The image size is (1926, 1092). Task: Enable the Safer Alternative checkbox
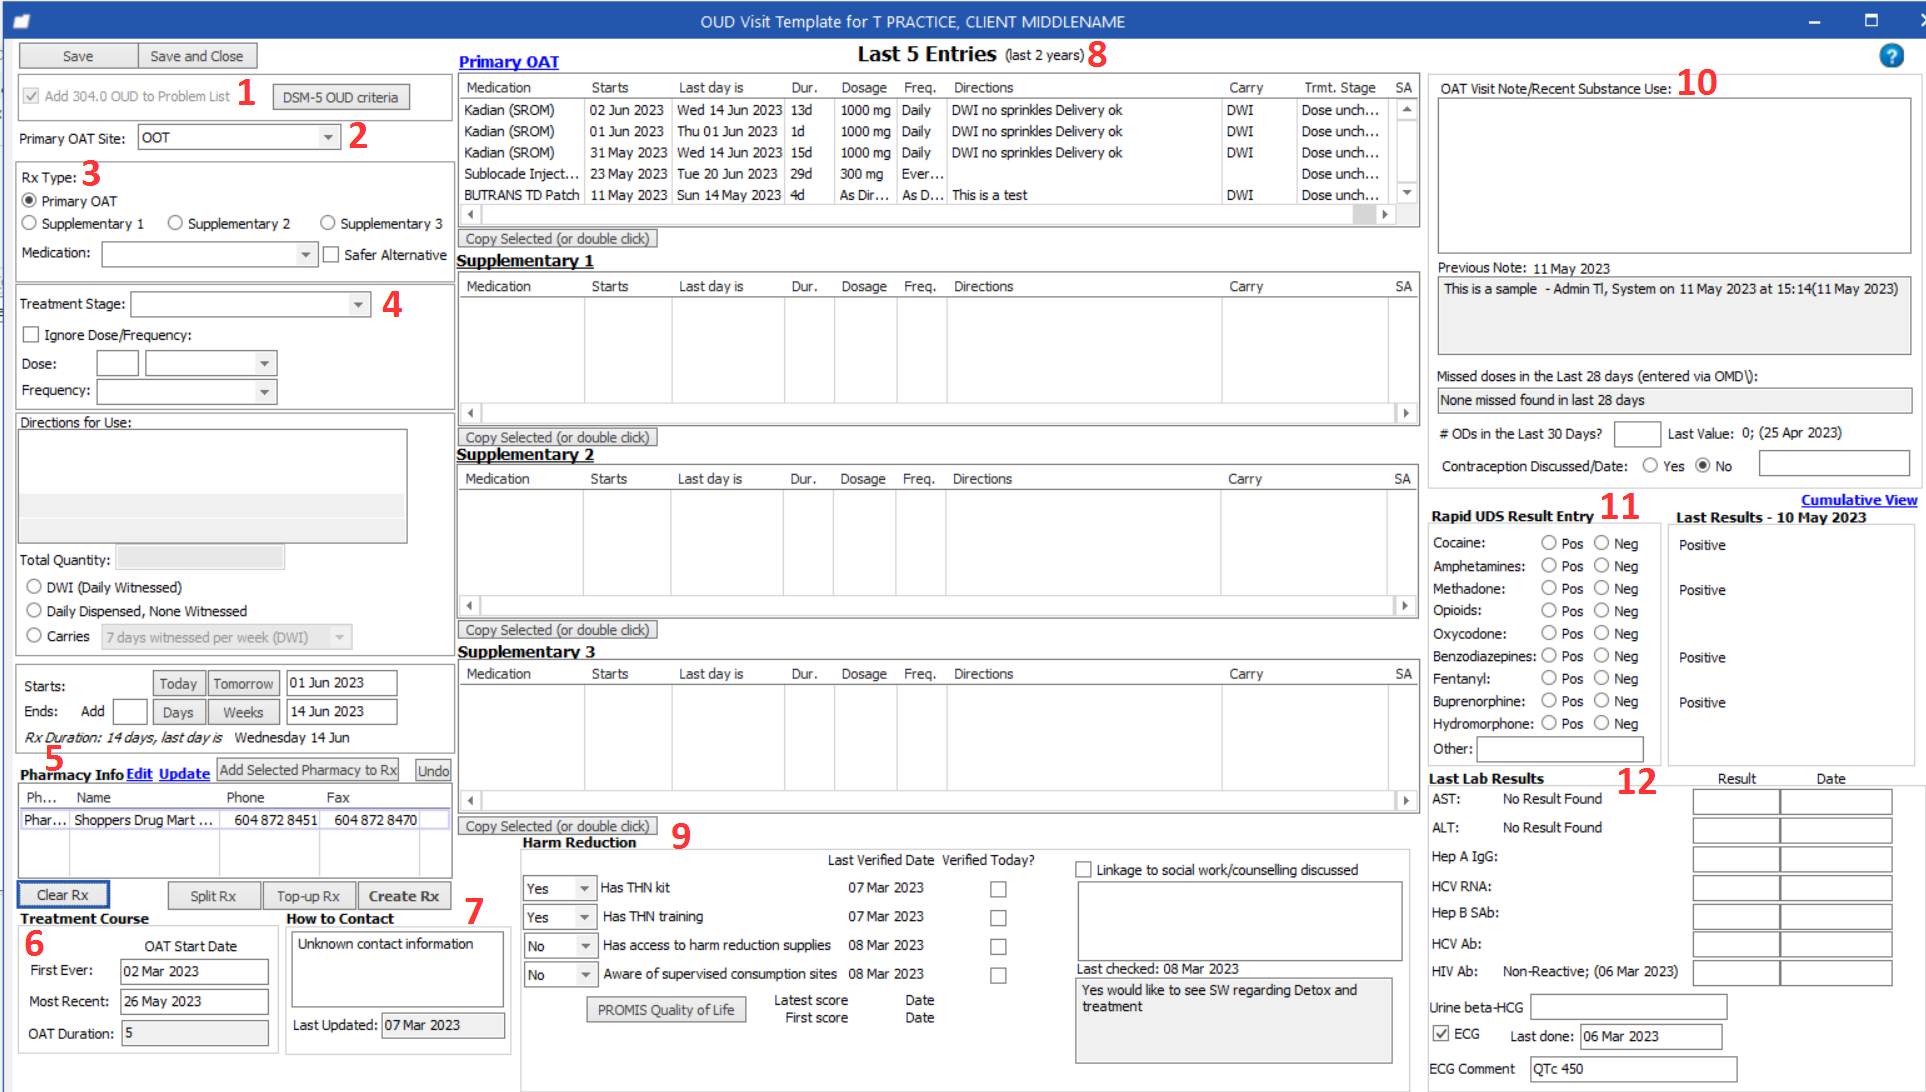pyautogui.click(x=331, y=255)
